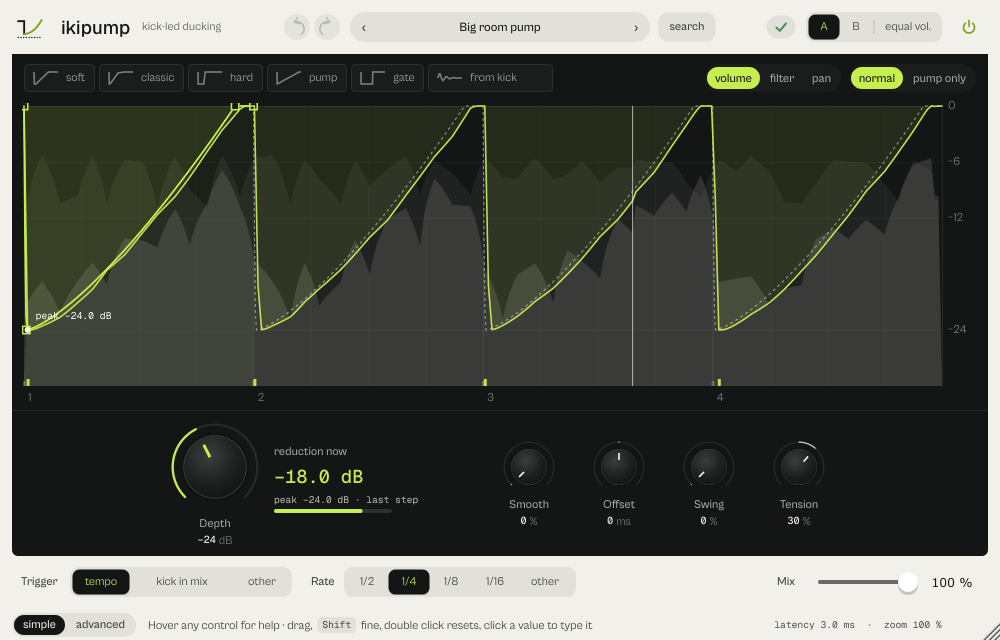The width and height of the screenshot is (1000, 640).
Task: Select the hard curve shape
Action: 225,78
